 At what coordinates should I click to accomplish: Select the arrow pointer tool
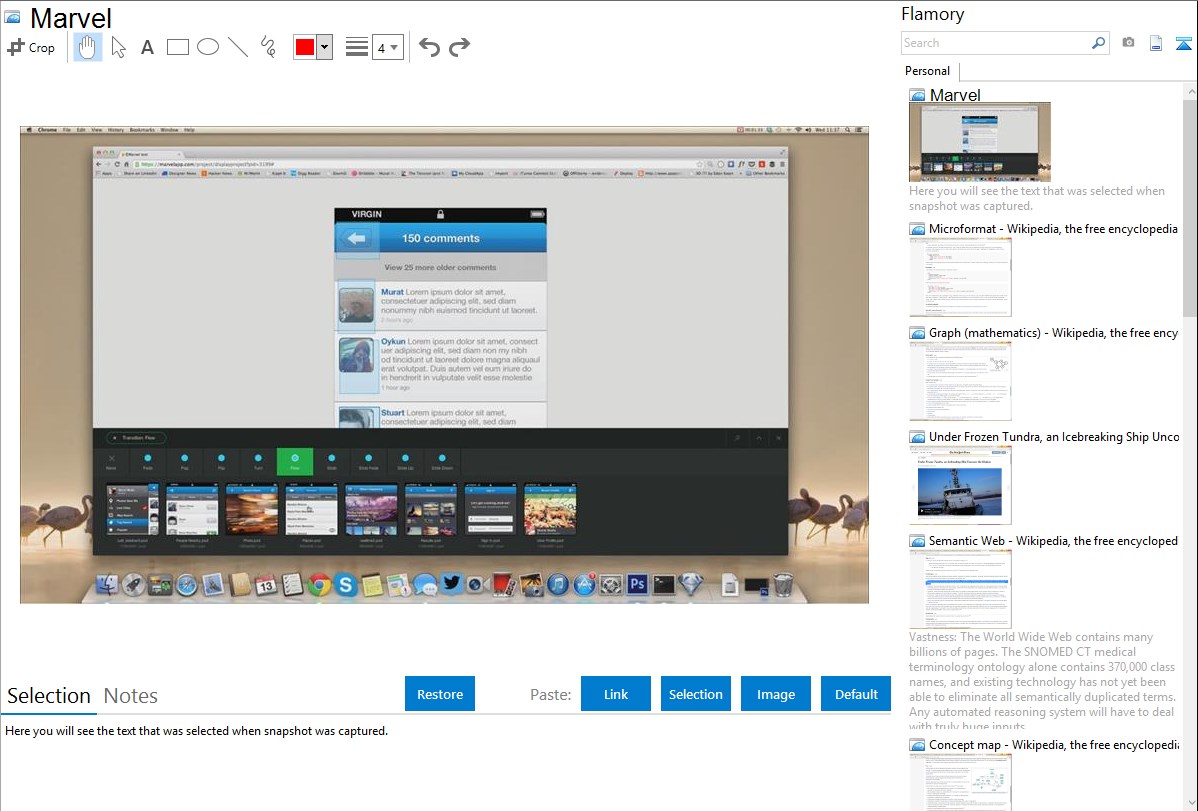point(118,47)
